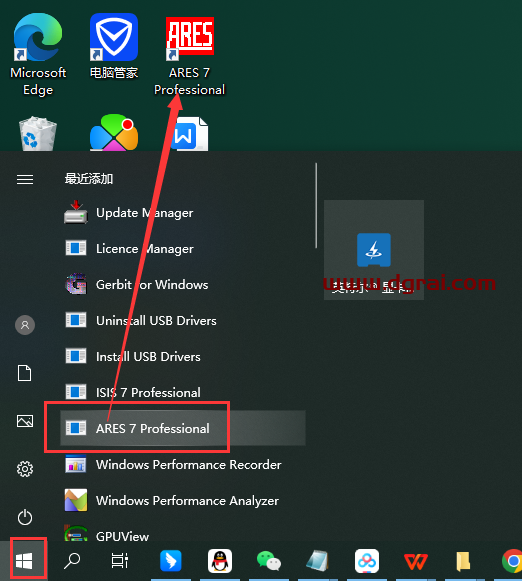Open Google Chrome on the taskbar

click(x=512, y=561)
